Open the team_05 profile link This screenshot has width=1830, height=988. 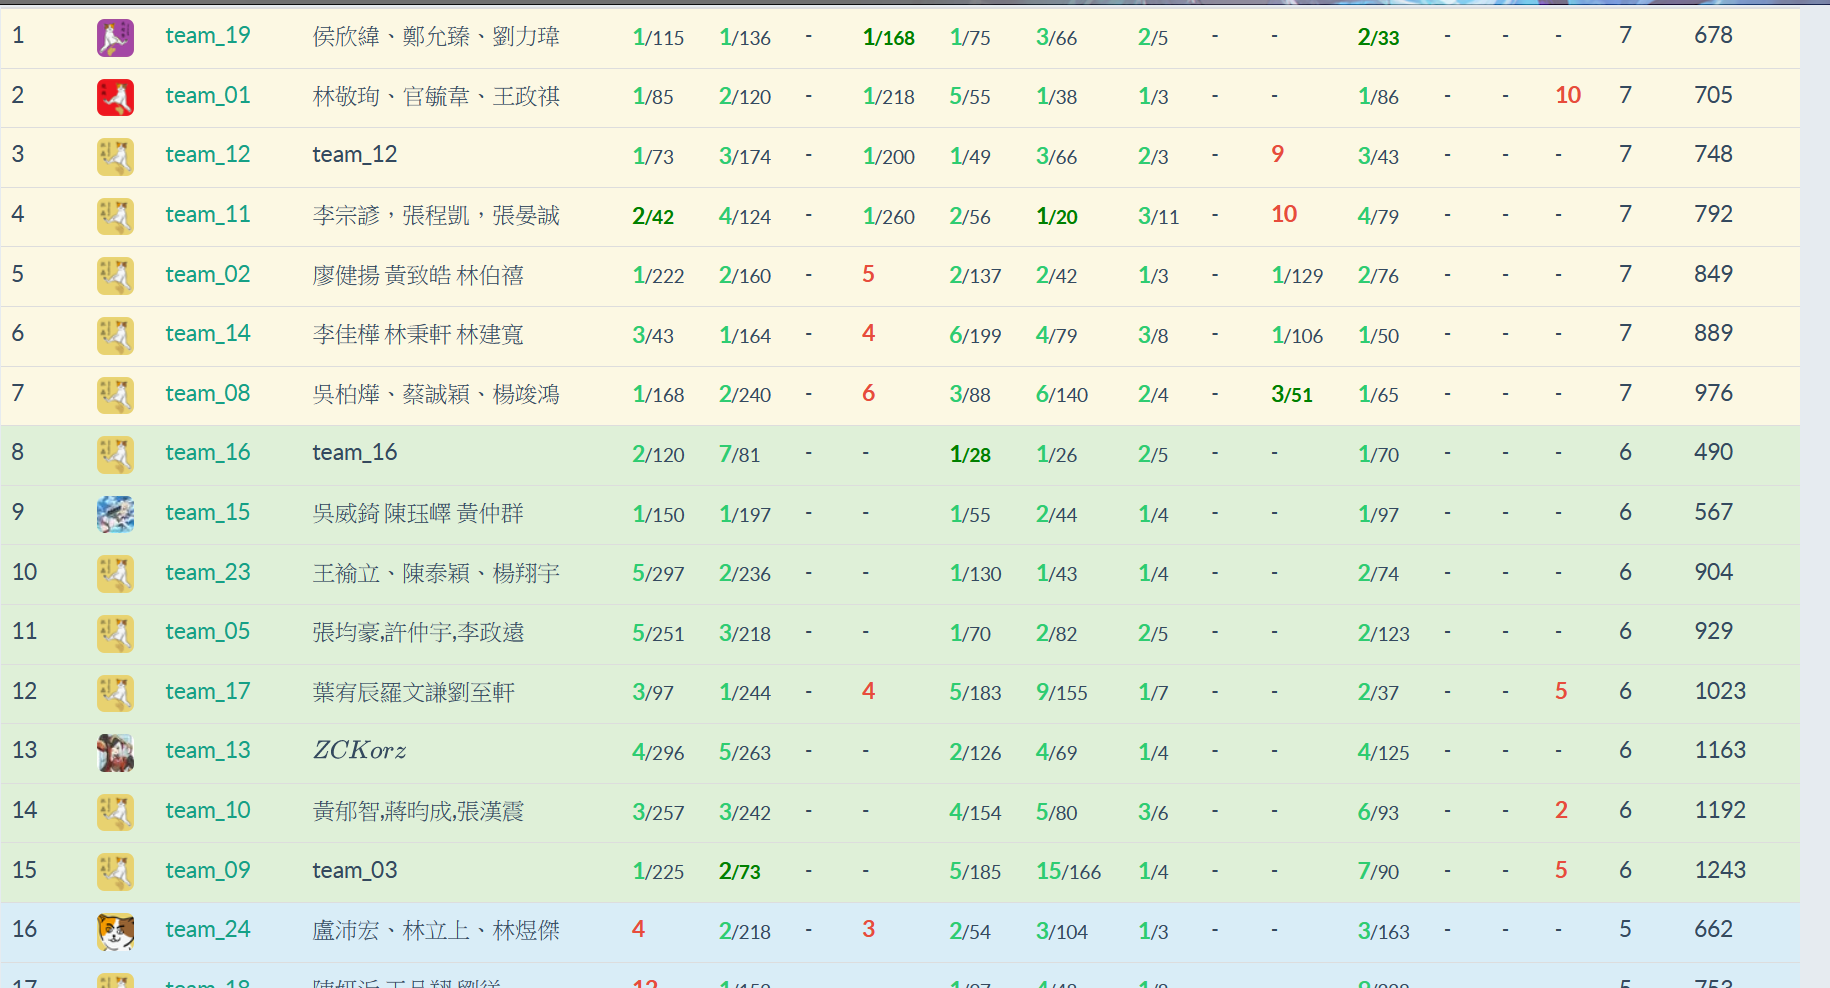pos(208,632)
